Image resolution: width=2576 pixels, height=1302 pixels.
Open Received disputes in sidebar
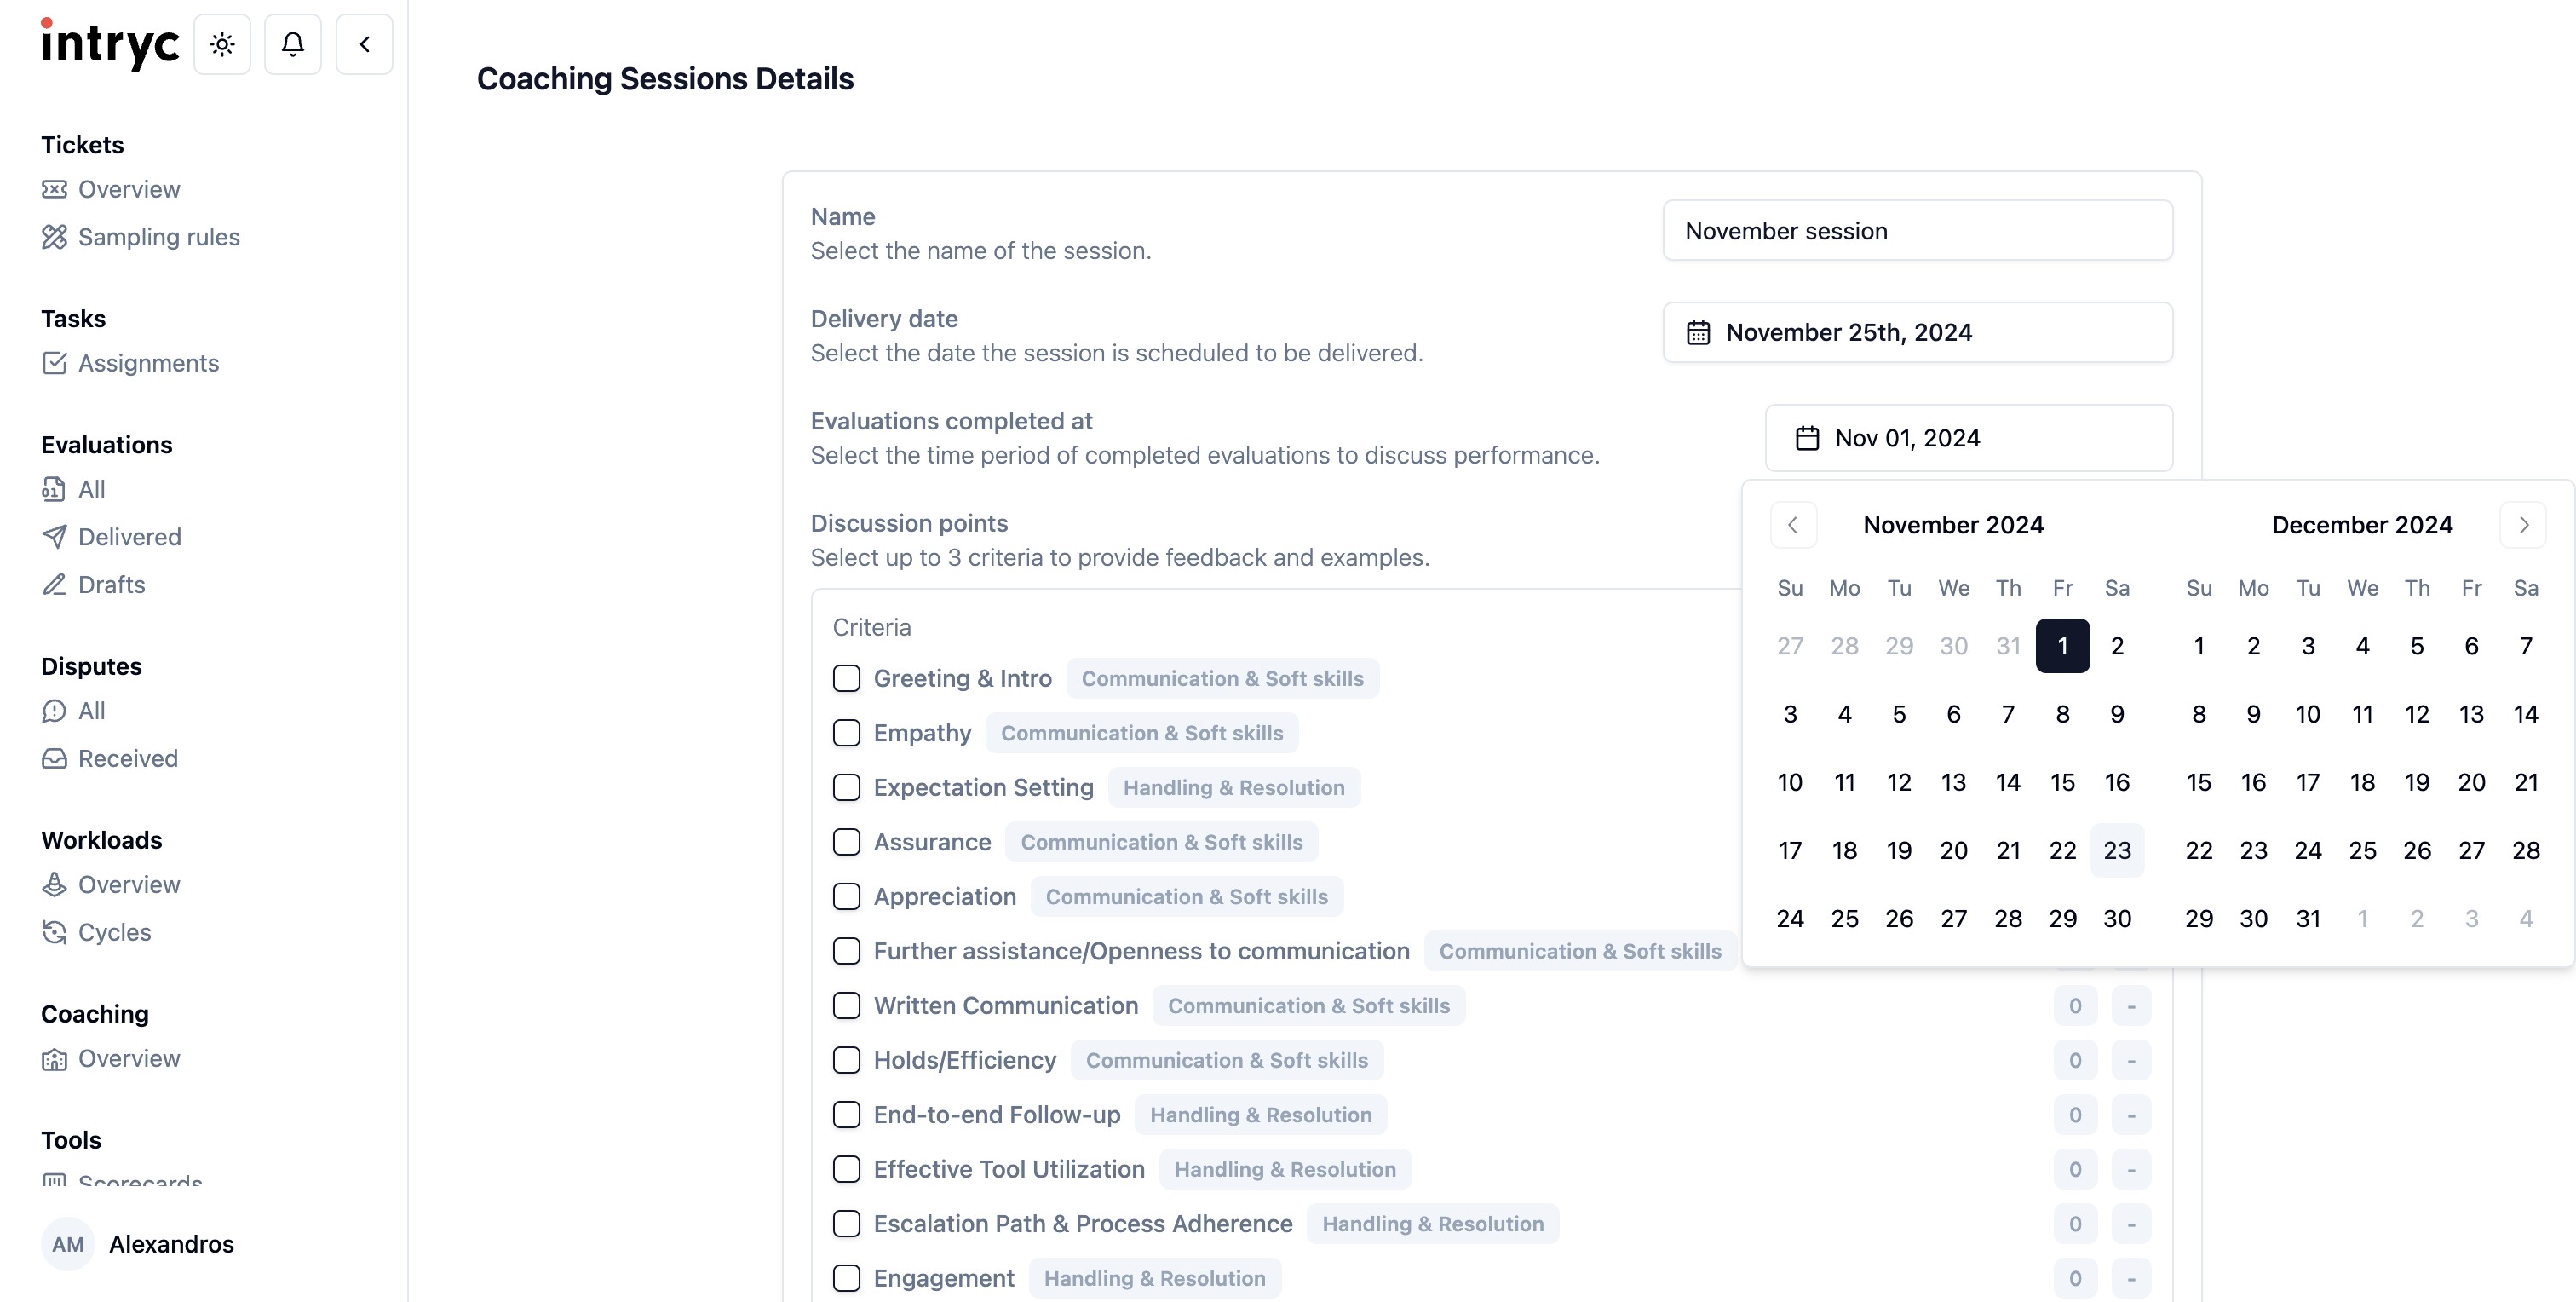tap(128, 759)
